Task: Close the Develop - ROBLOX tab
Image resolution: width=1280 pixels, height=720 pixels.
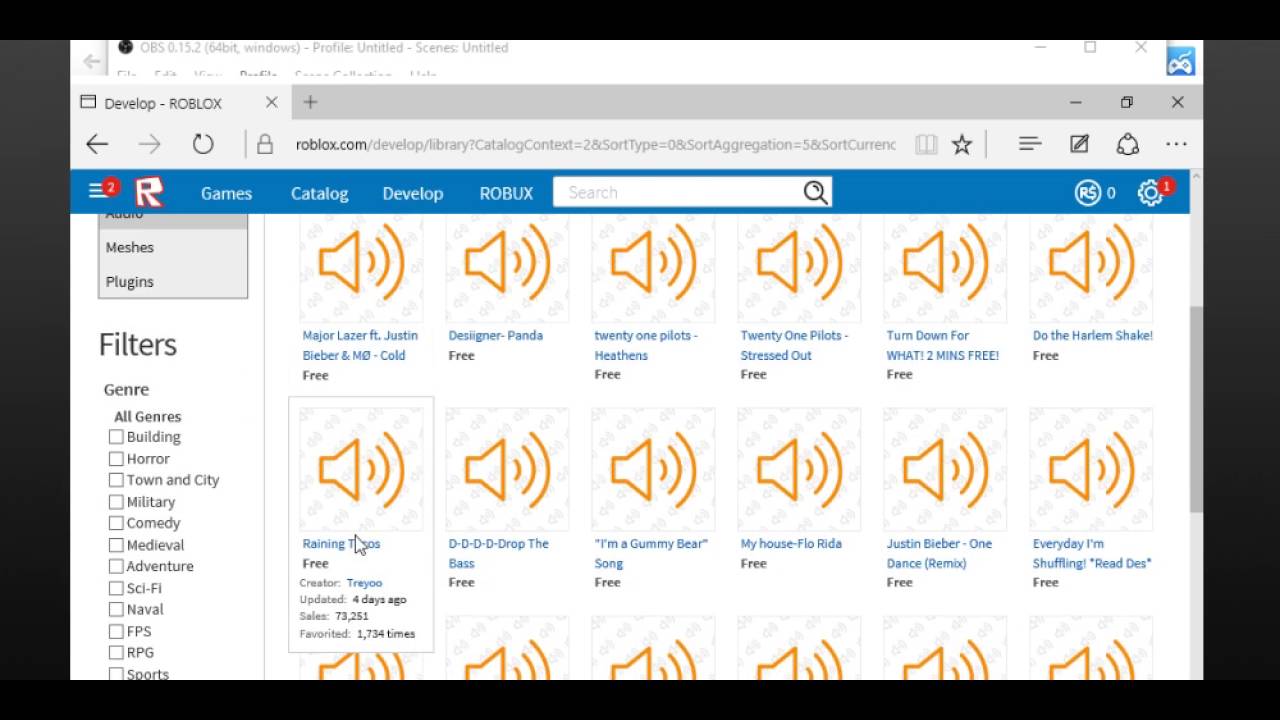Action: coord(271,102)
